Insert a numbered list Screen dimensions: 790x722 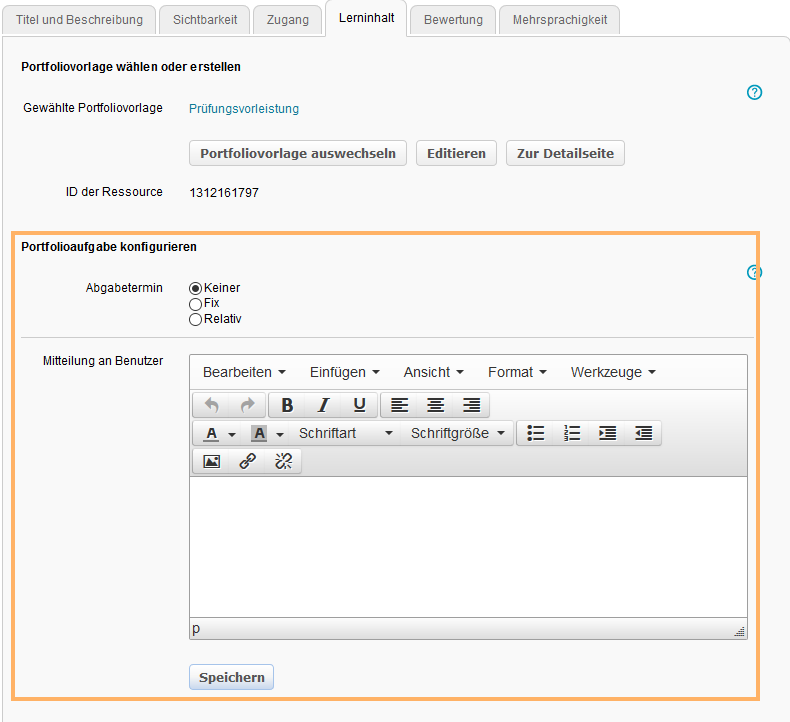click(x=572, y=433)
